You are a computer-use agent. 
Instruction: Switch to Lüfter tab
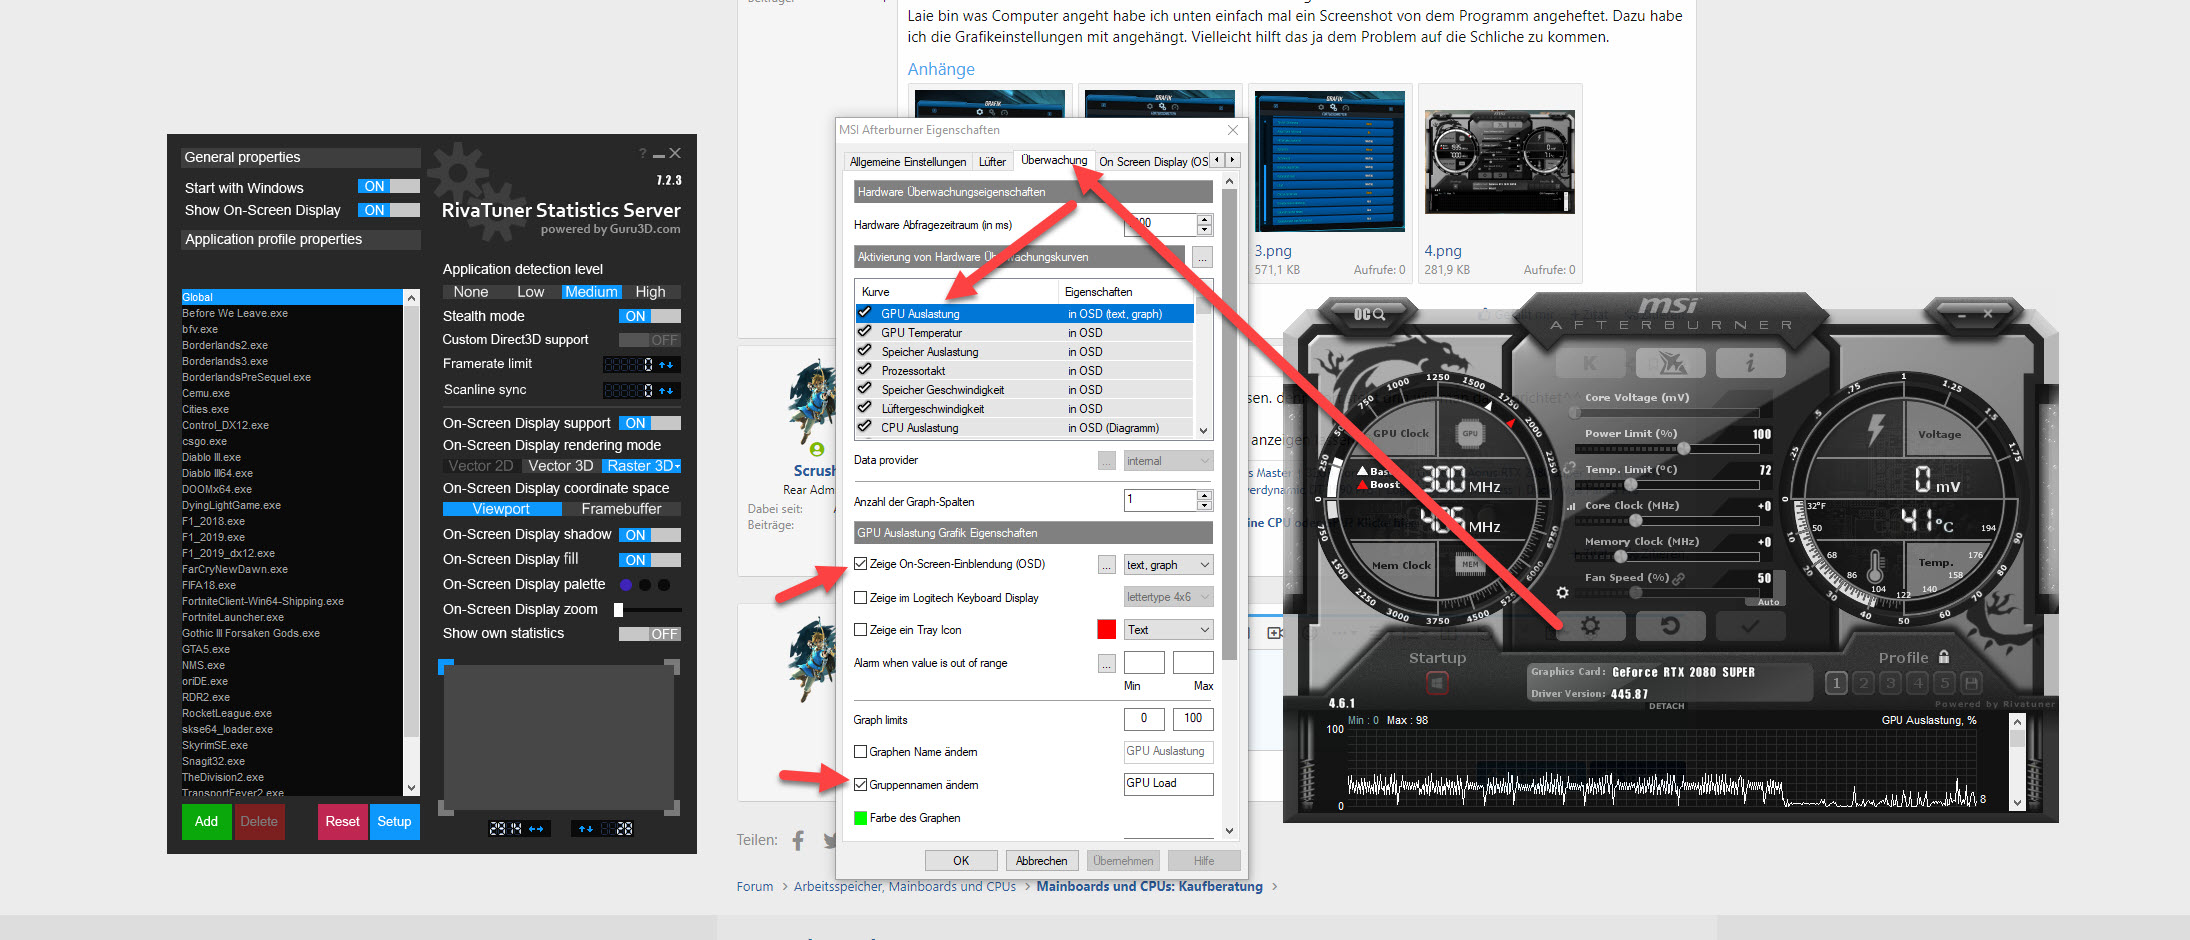click(x=992, y=162)
